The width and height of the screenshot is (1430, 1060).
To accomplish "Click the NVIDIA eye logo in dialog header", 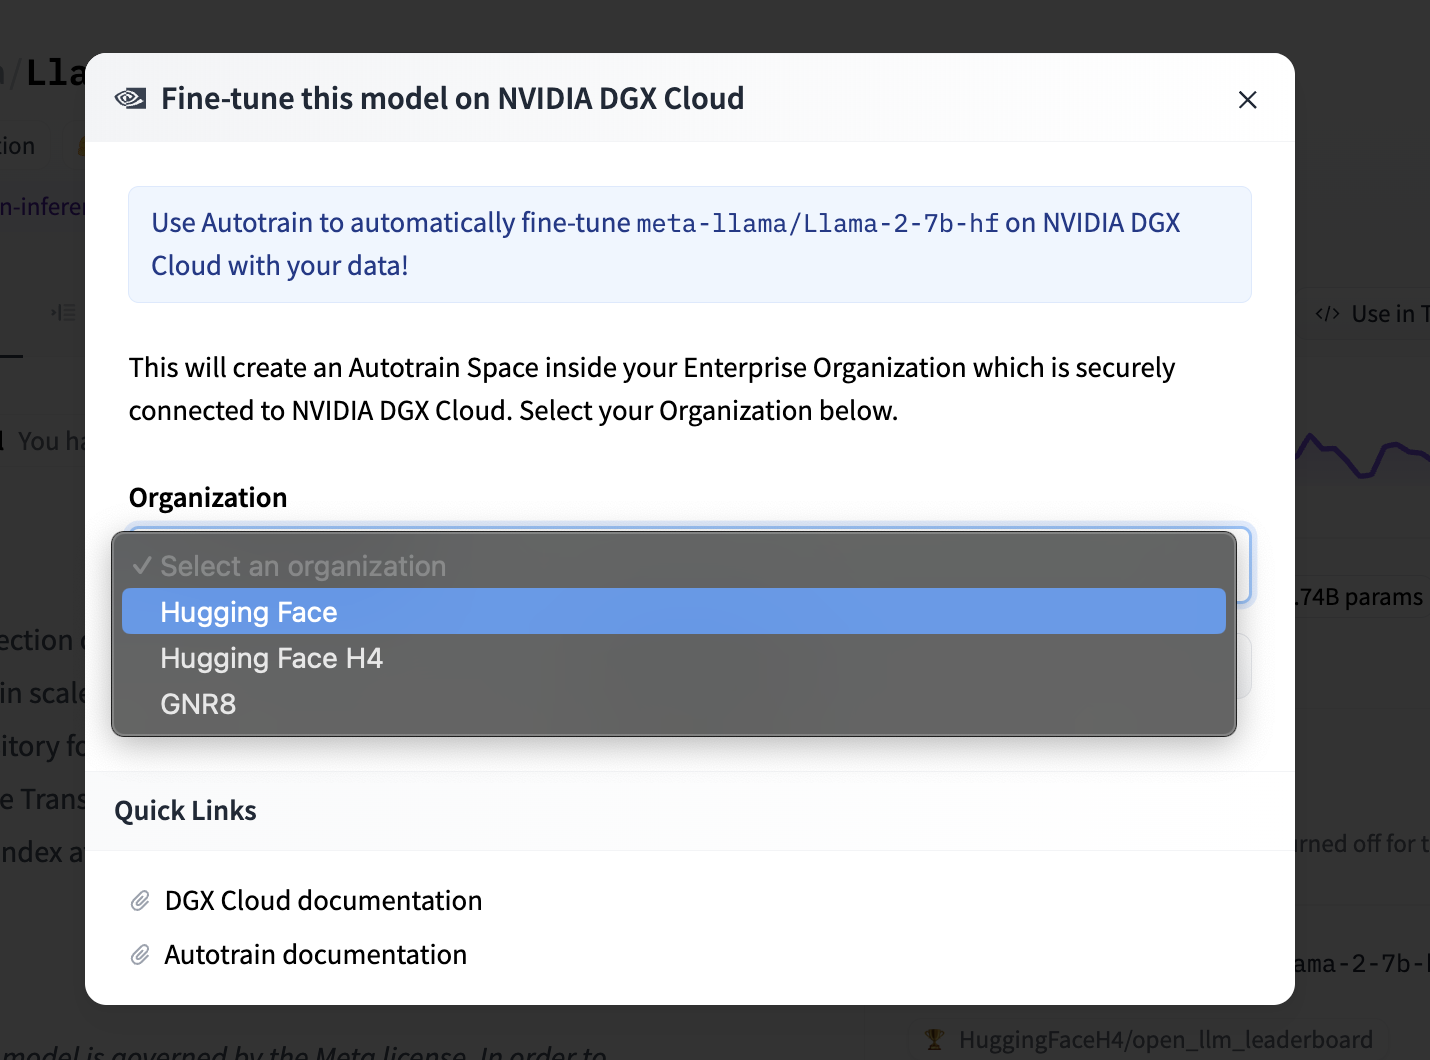I will (130, 98).
